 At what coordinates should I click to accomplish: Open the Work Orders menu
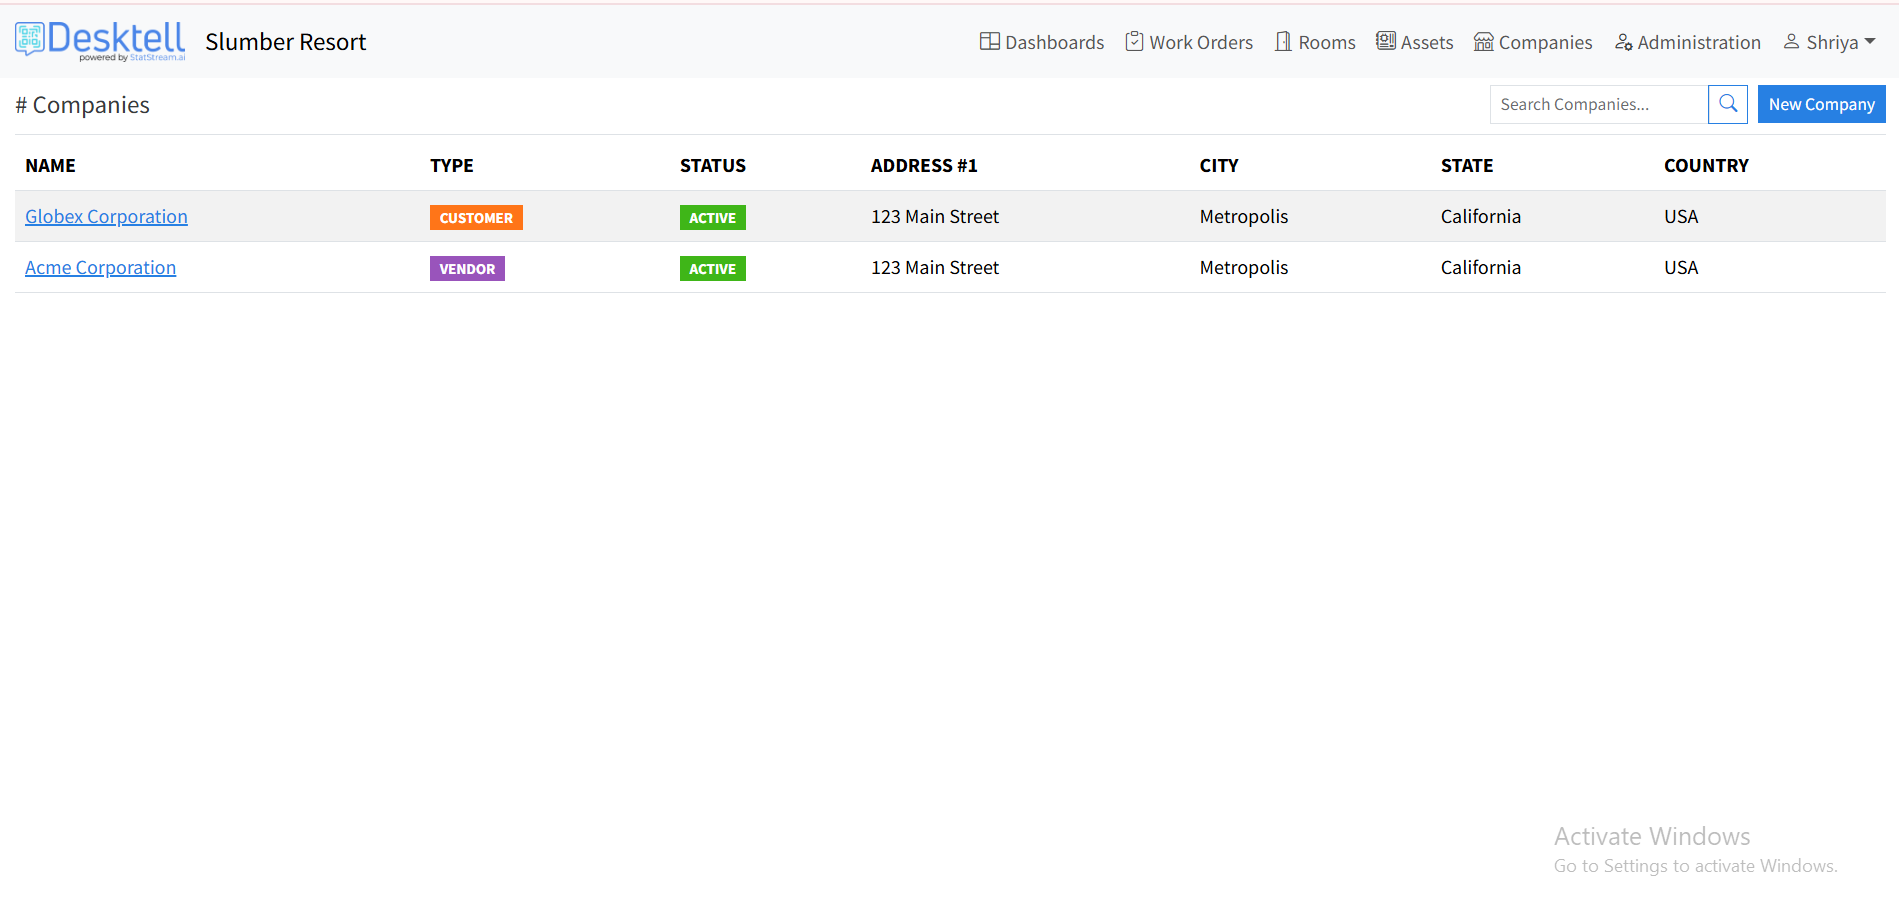pos(1200,42)
